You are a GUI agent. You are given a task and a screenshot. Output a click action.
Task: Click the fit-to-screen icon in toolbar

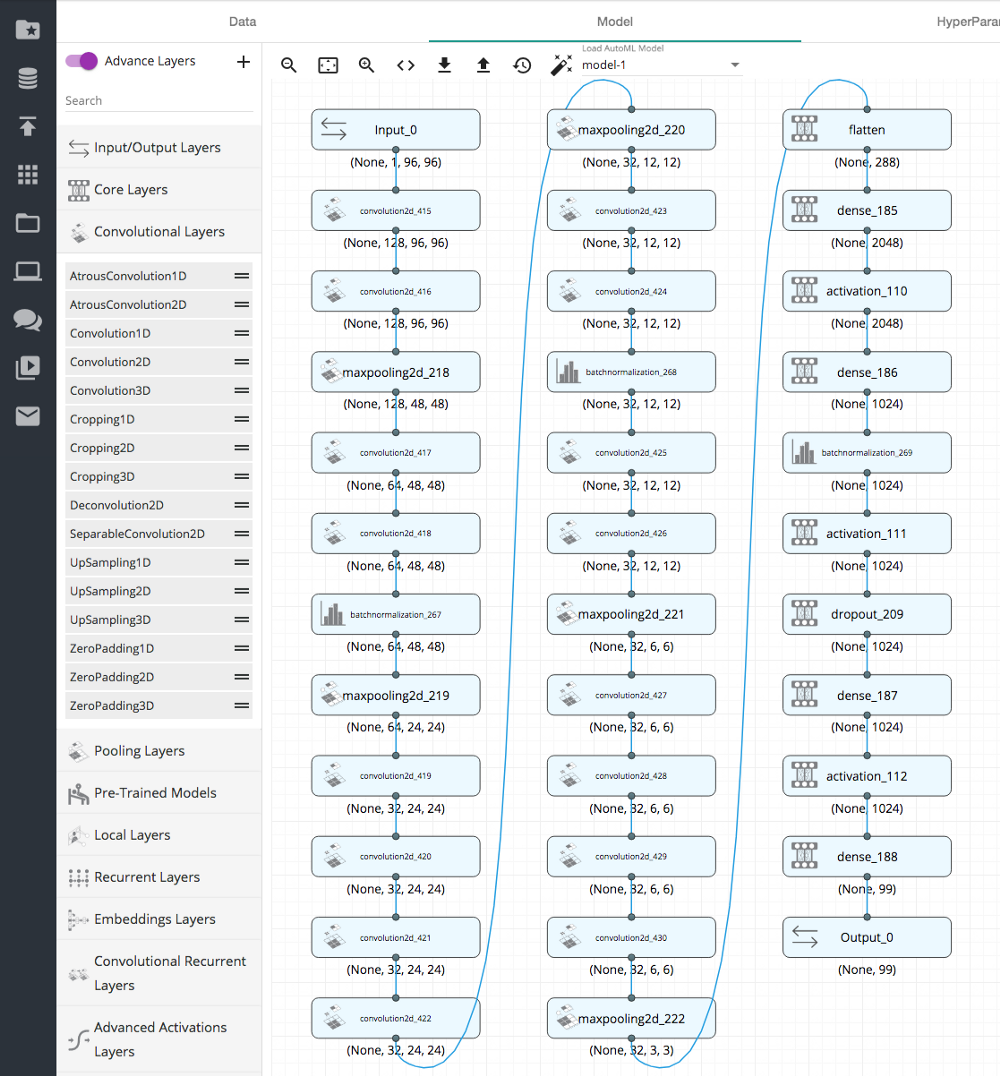[328, 65]
